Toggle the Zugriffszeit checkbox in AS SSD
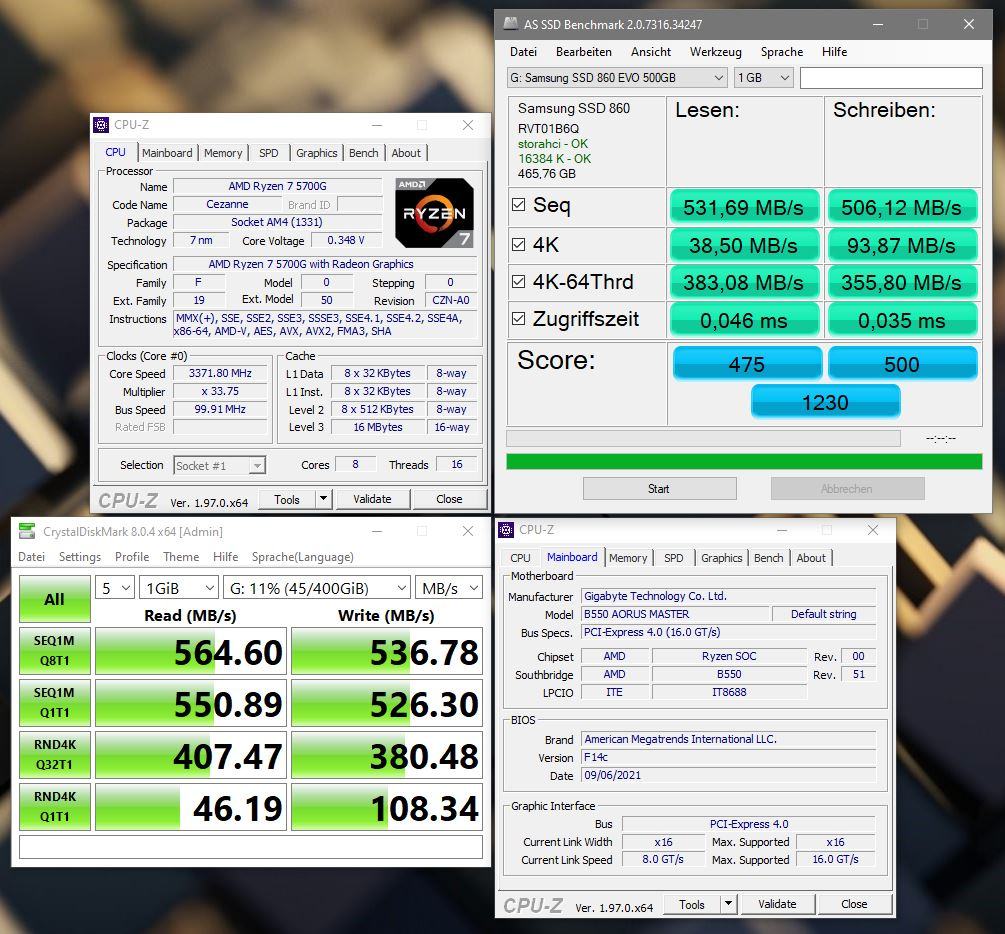Image resolution: width=1005 pixels, height=934 pixels. pos(519,319)
